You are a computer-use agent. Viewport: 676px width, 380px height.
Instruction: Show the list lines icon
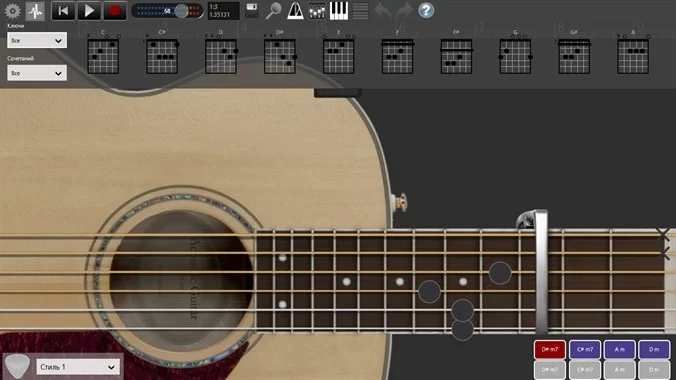pyautogui.click(x=360, y=11)
